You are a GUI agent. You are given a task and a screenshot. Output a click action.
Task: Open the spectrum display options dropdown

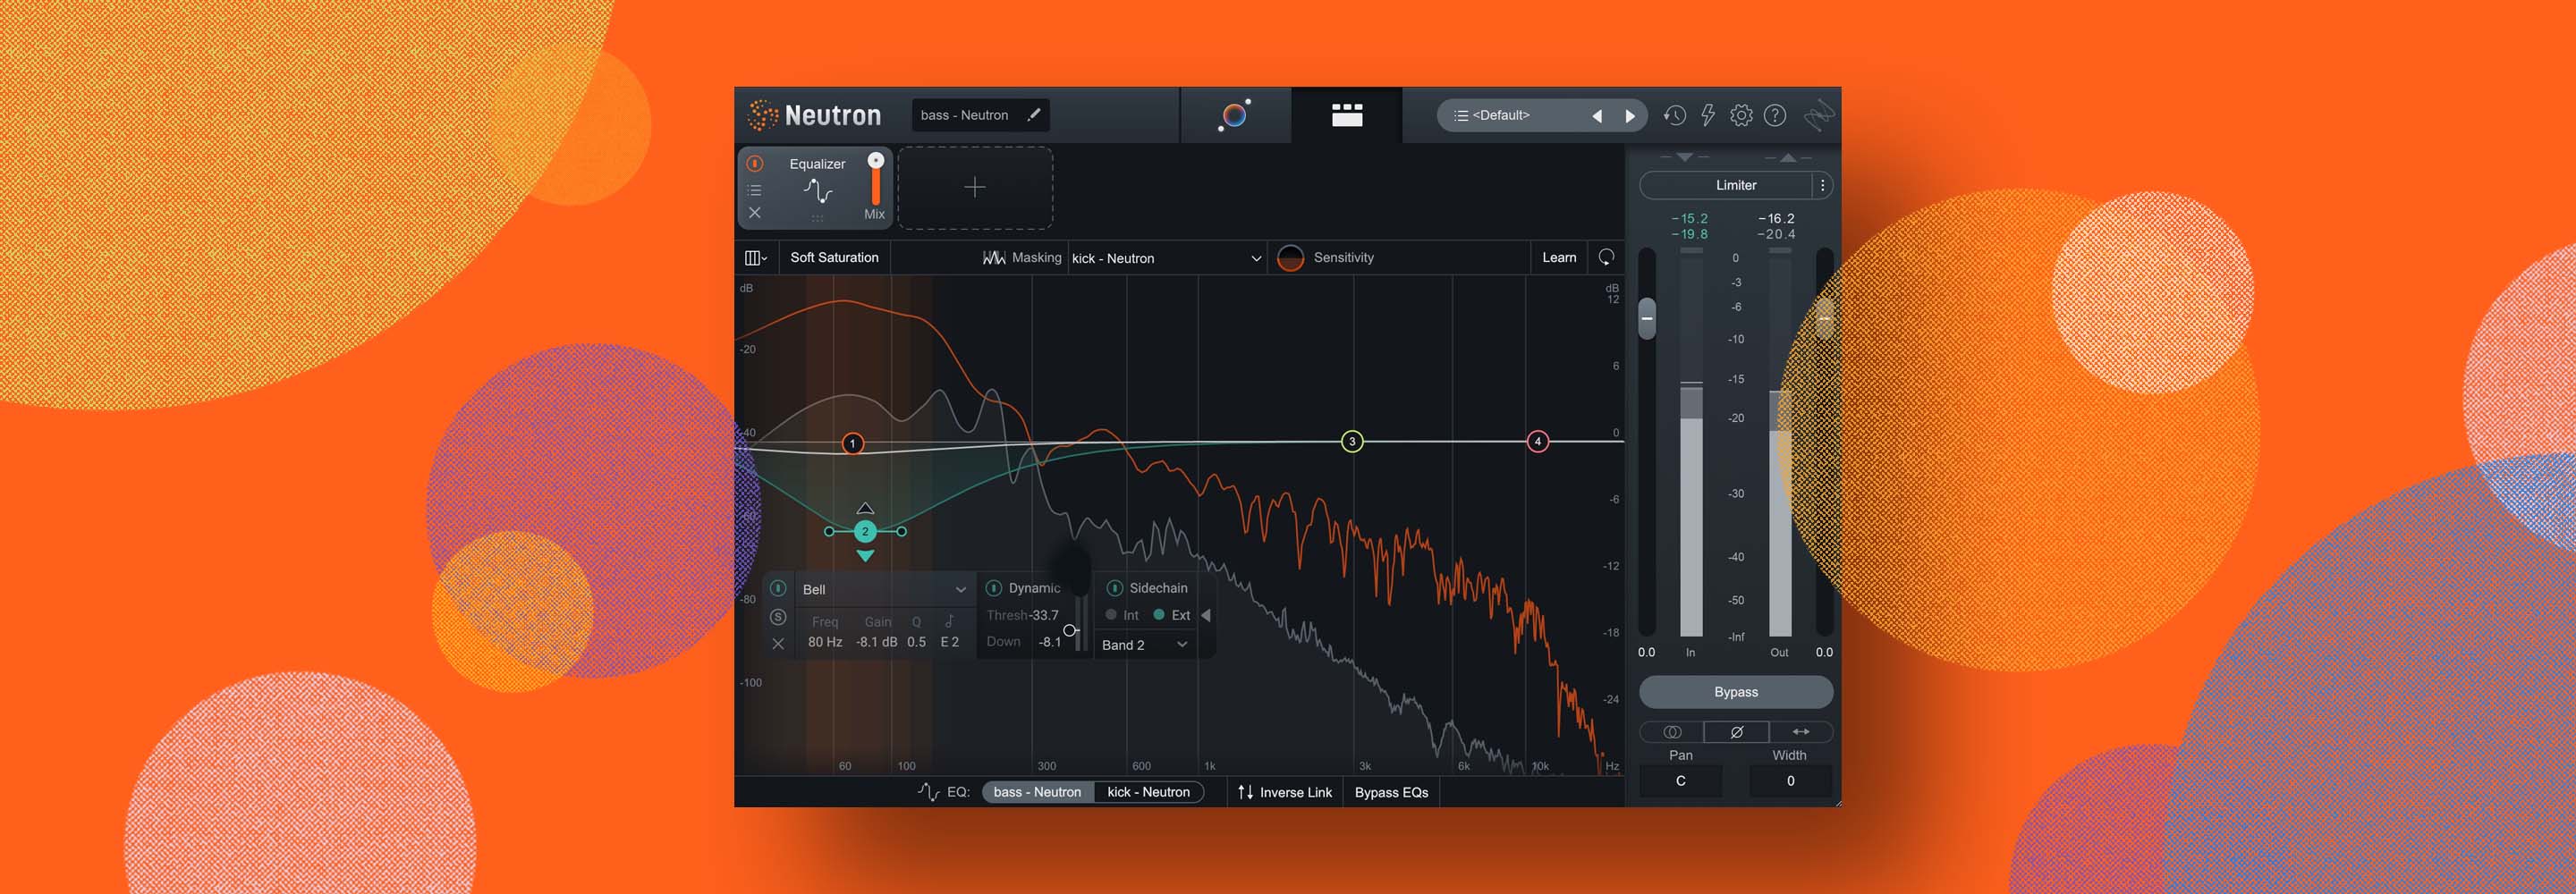coord(756,258)
